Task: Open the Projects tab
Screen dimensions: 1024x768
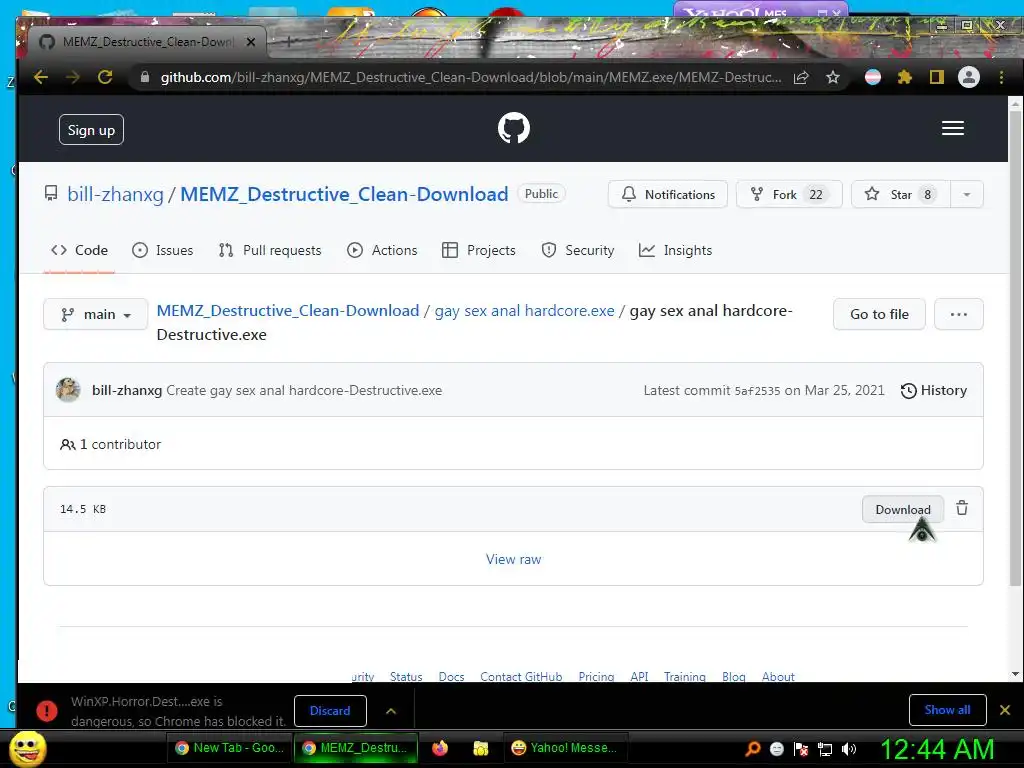Action: [479, 250]
